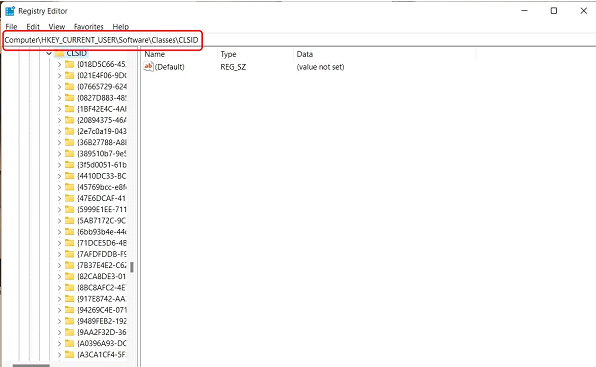Viewport: 596px width, 367px height.
Task: Select the {9AA2F32D-36 key label
Action: [x=101, y=332]
